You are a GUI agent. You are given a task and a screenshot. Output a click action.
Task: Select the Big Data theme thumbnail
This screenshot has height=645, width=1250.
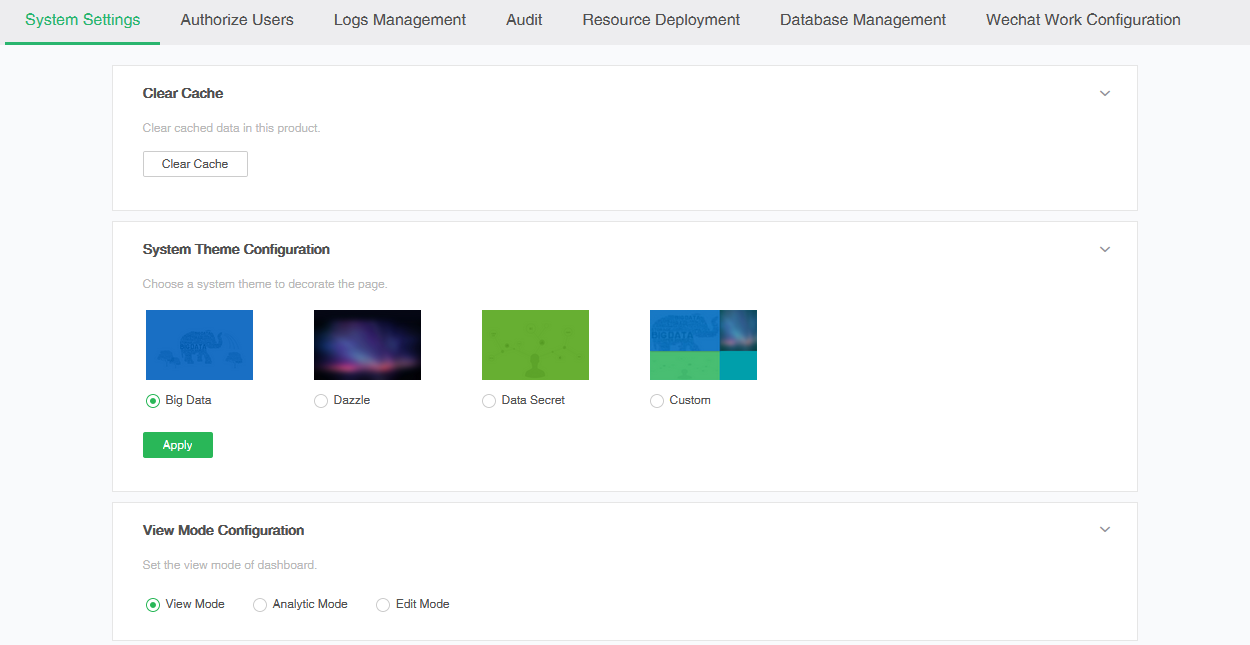(199, 345)
